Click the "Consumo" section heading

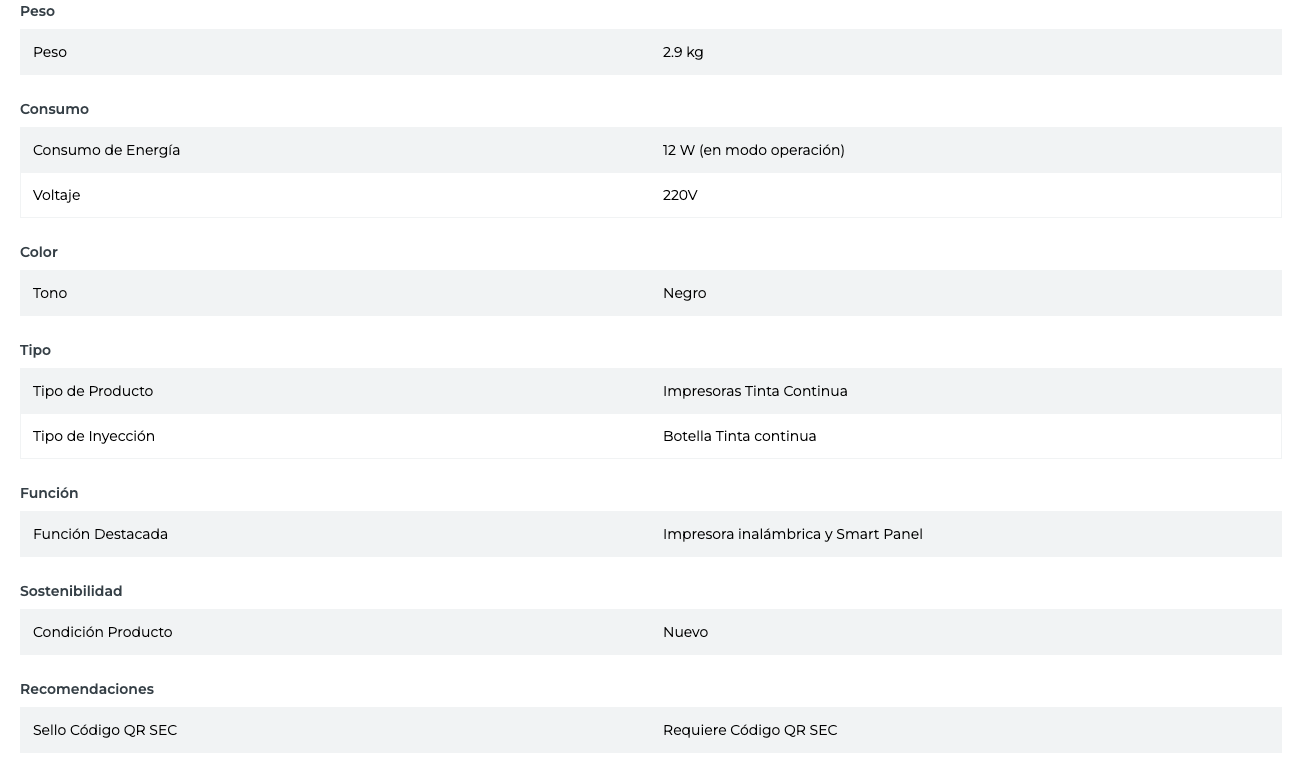(54, 109)
